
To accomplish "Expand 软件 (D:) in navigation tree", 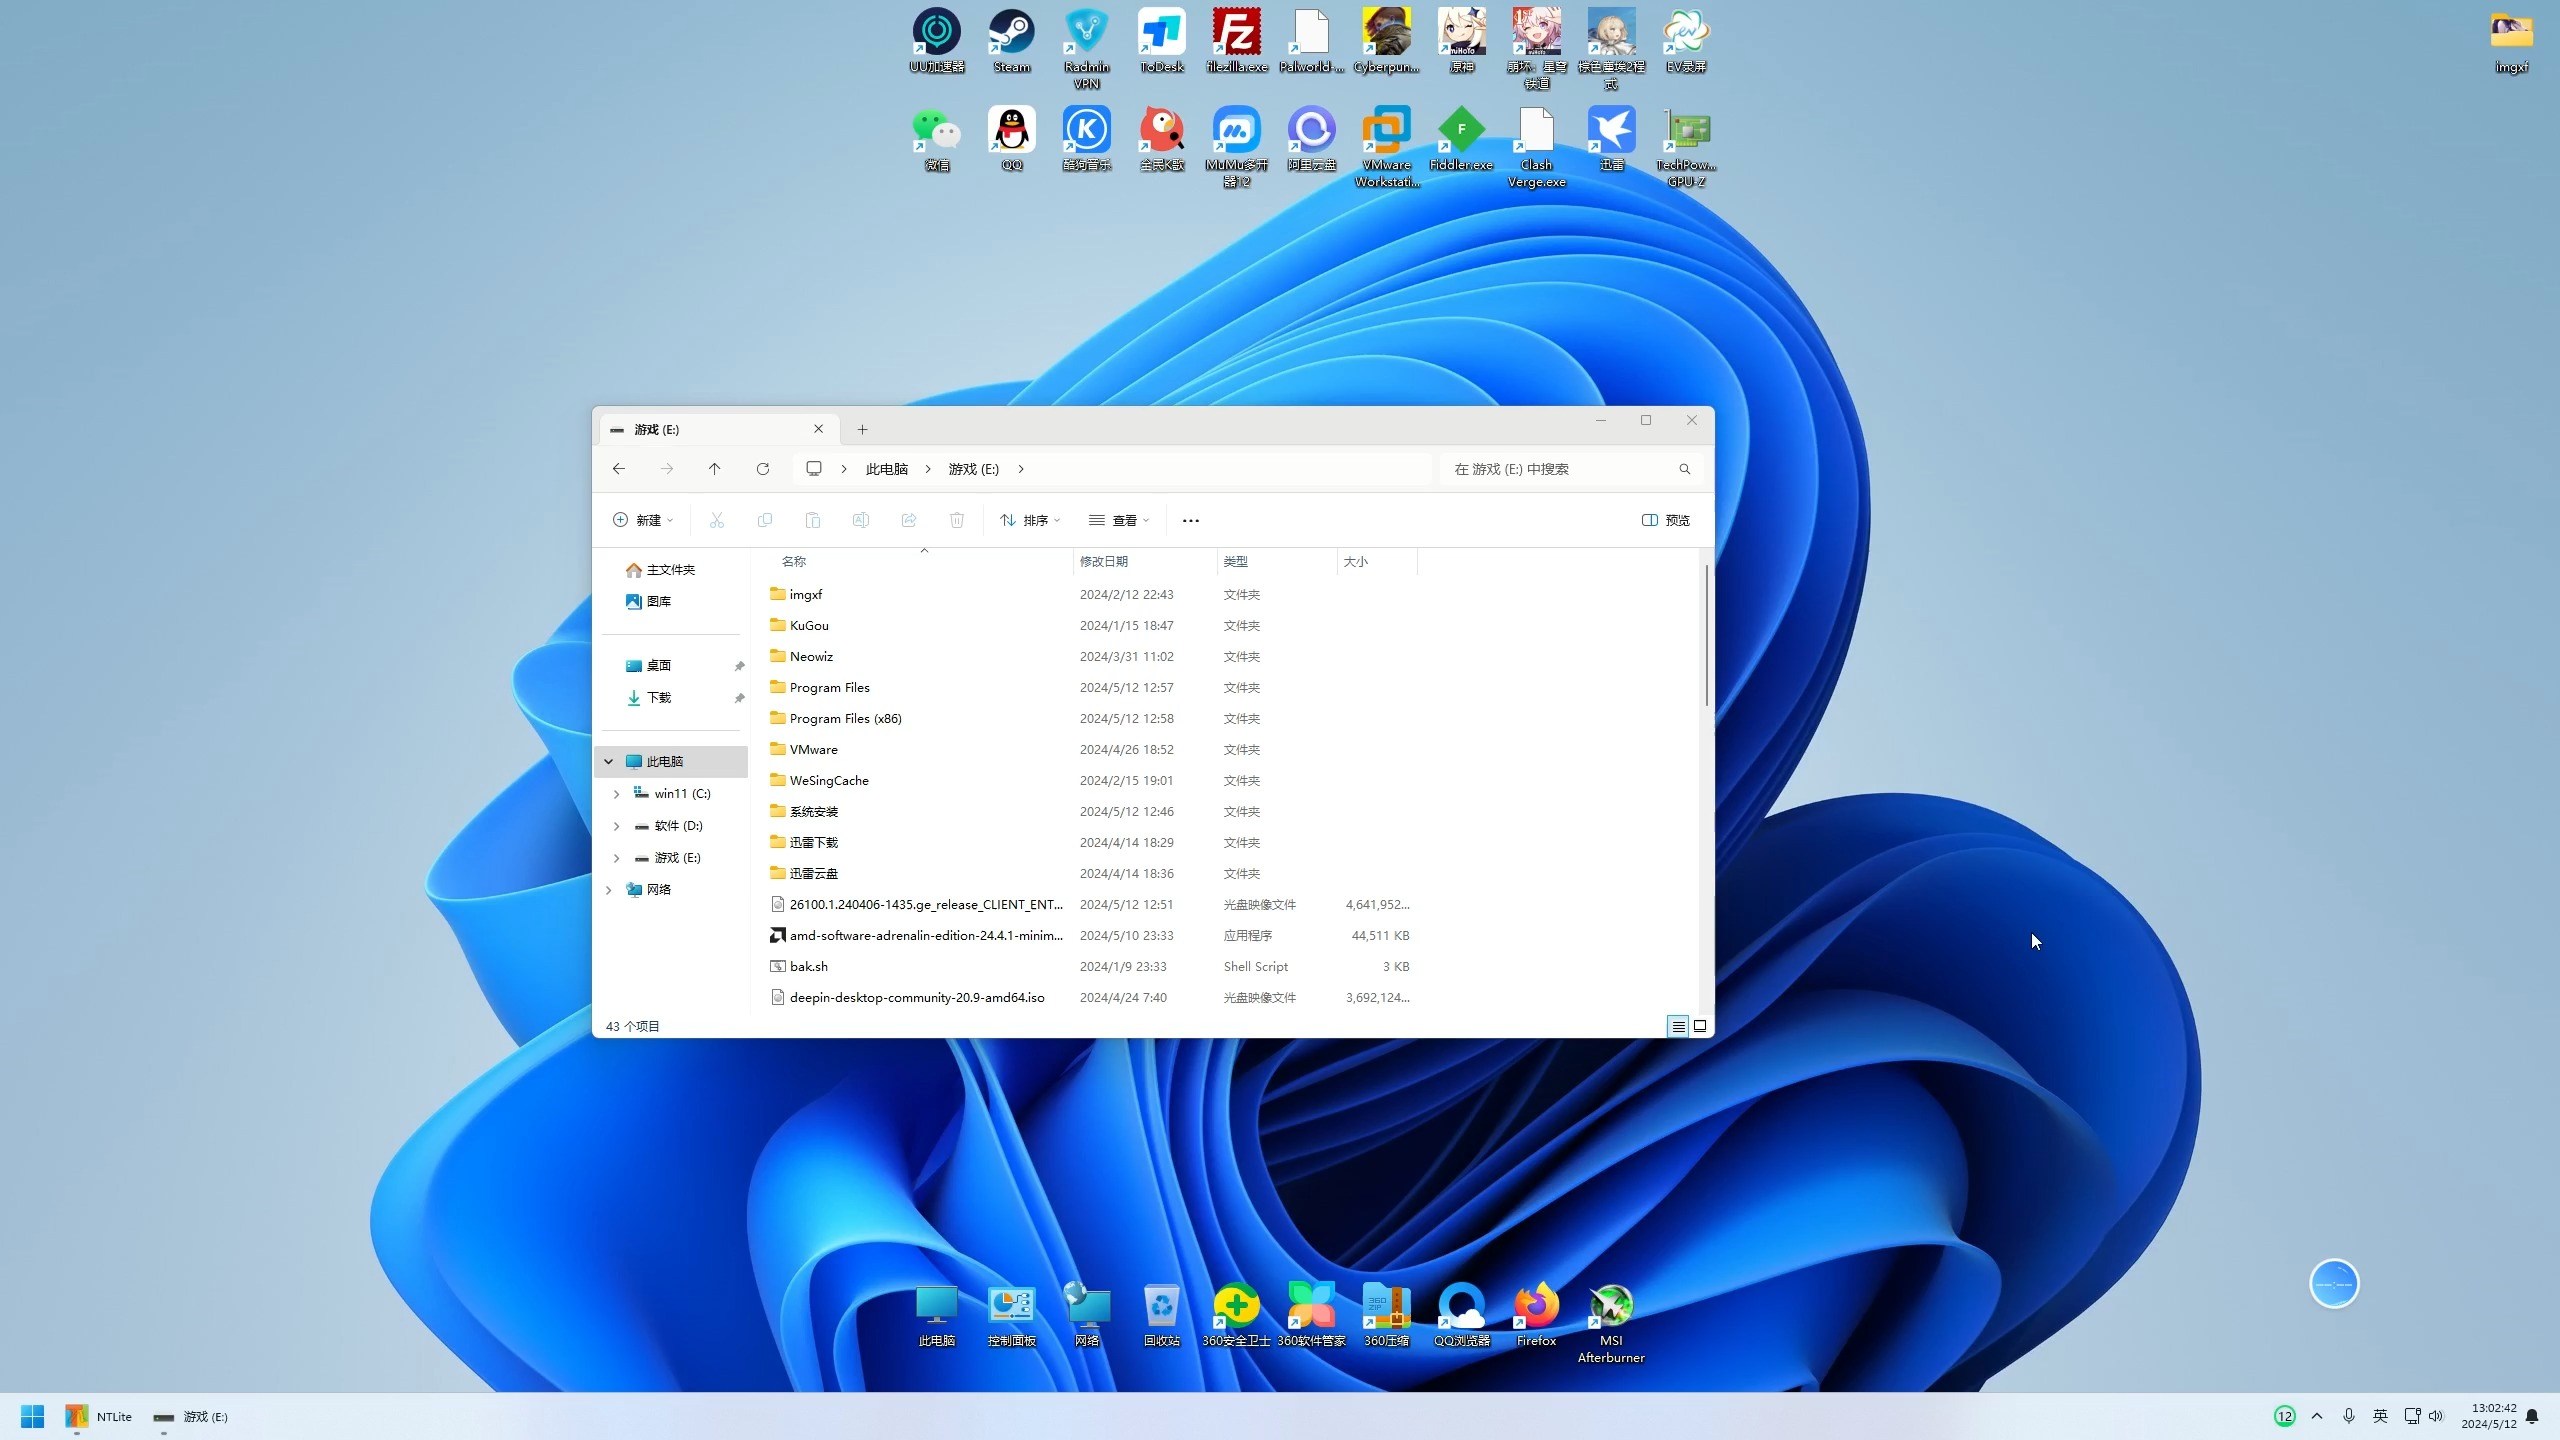I will (617, 826).
